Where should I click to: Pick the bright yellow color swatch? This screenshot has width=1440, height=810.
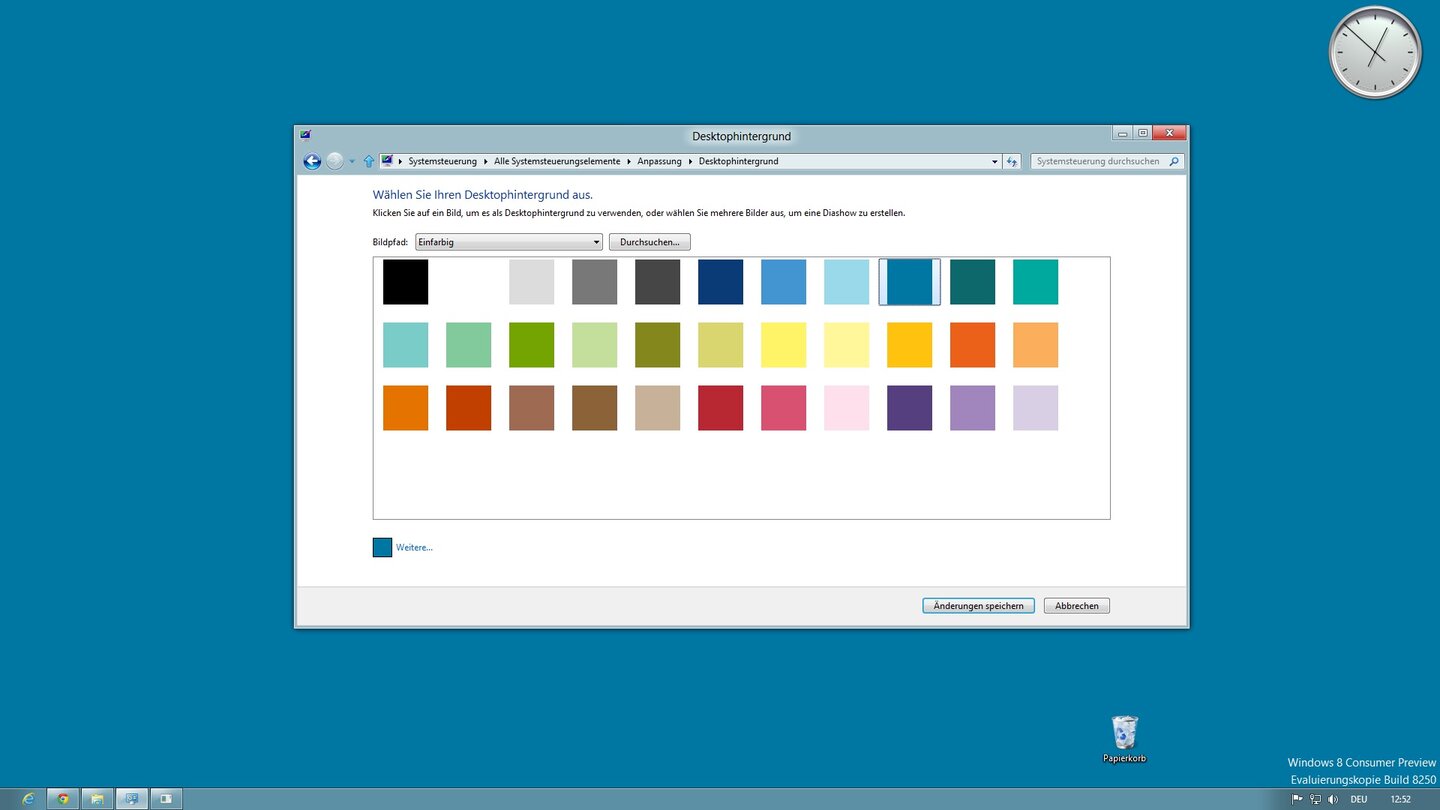[783, 345]
